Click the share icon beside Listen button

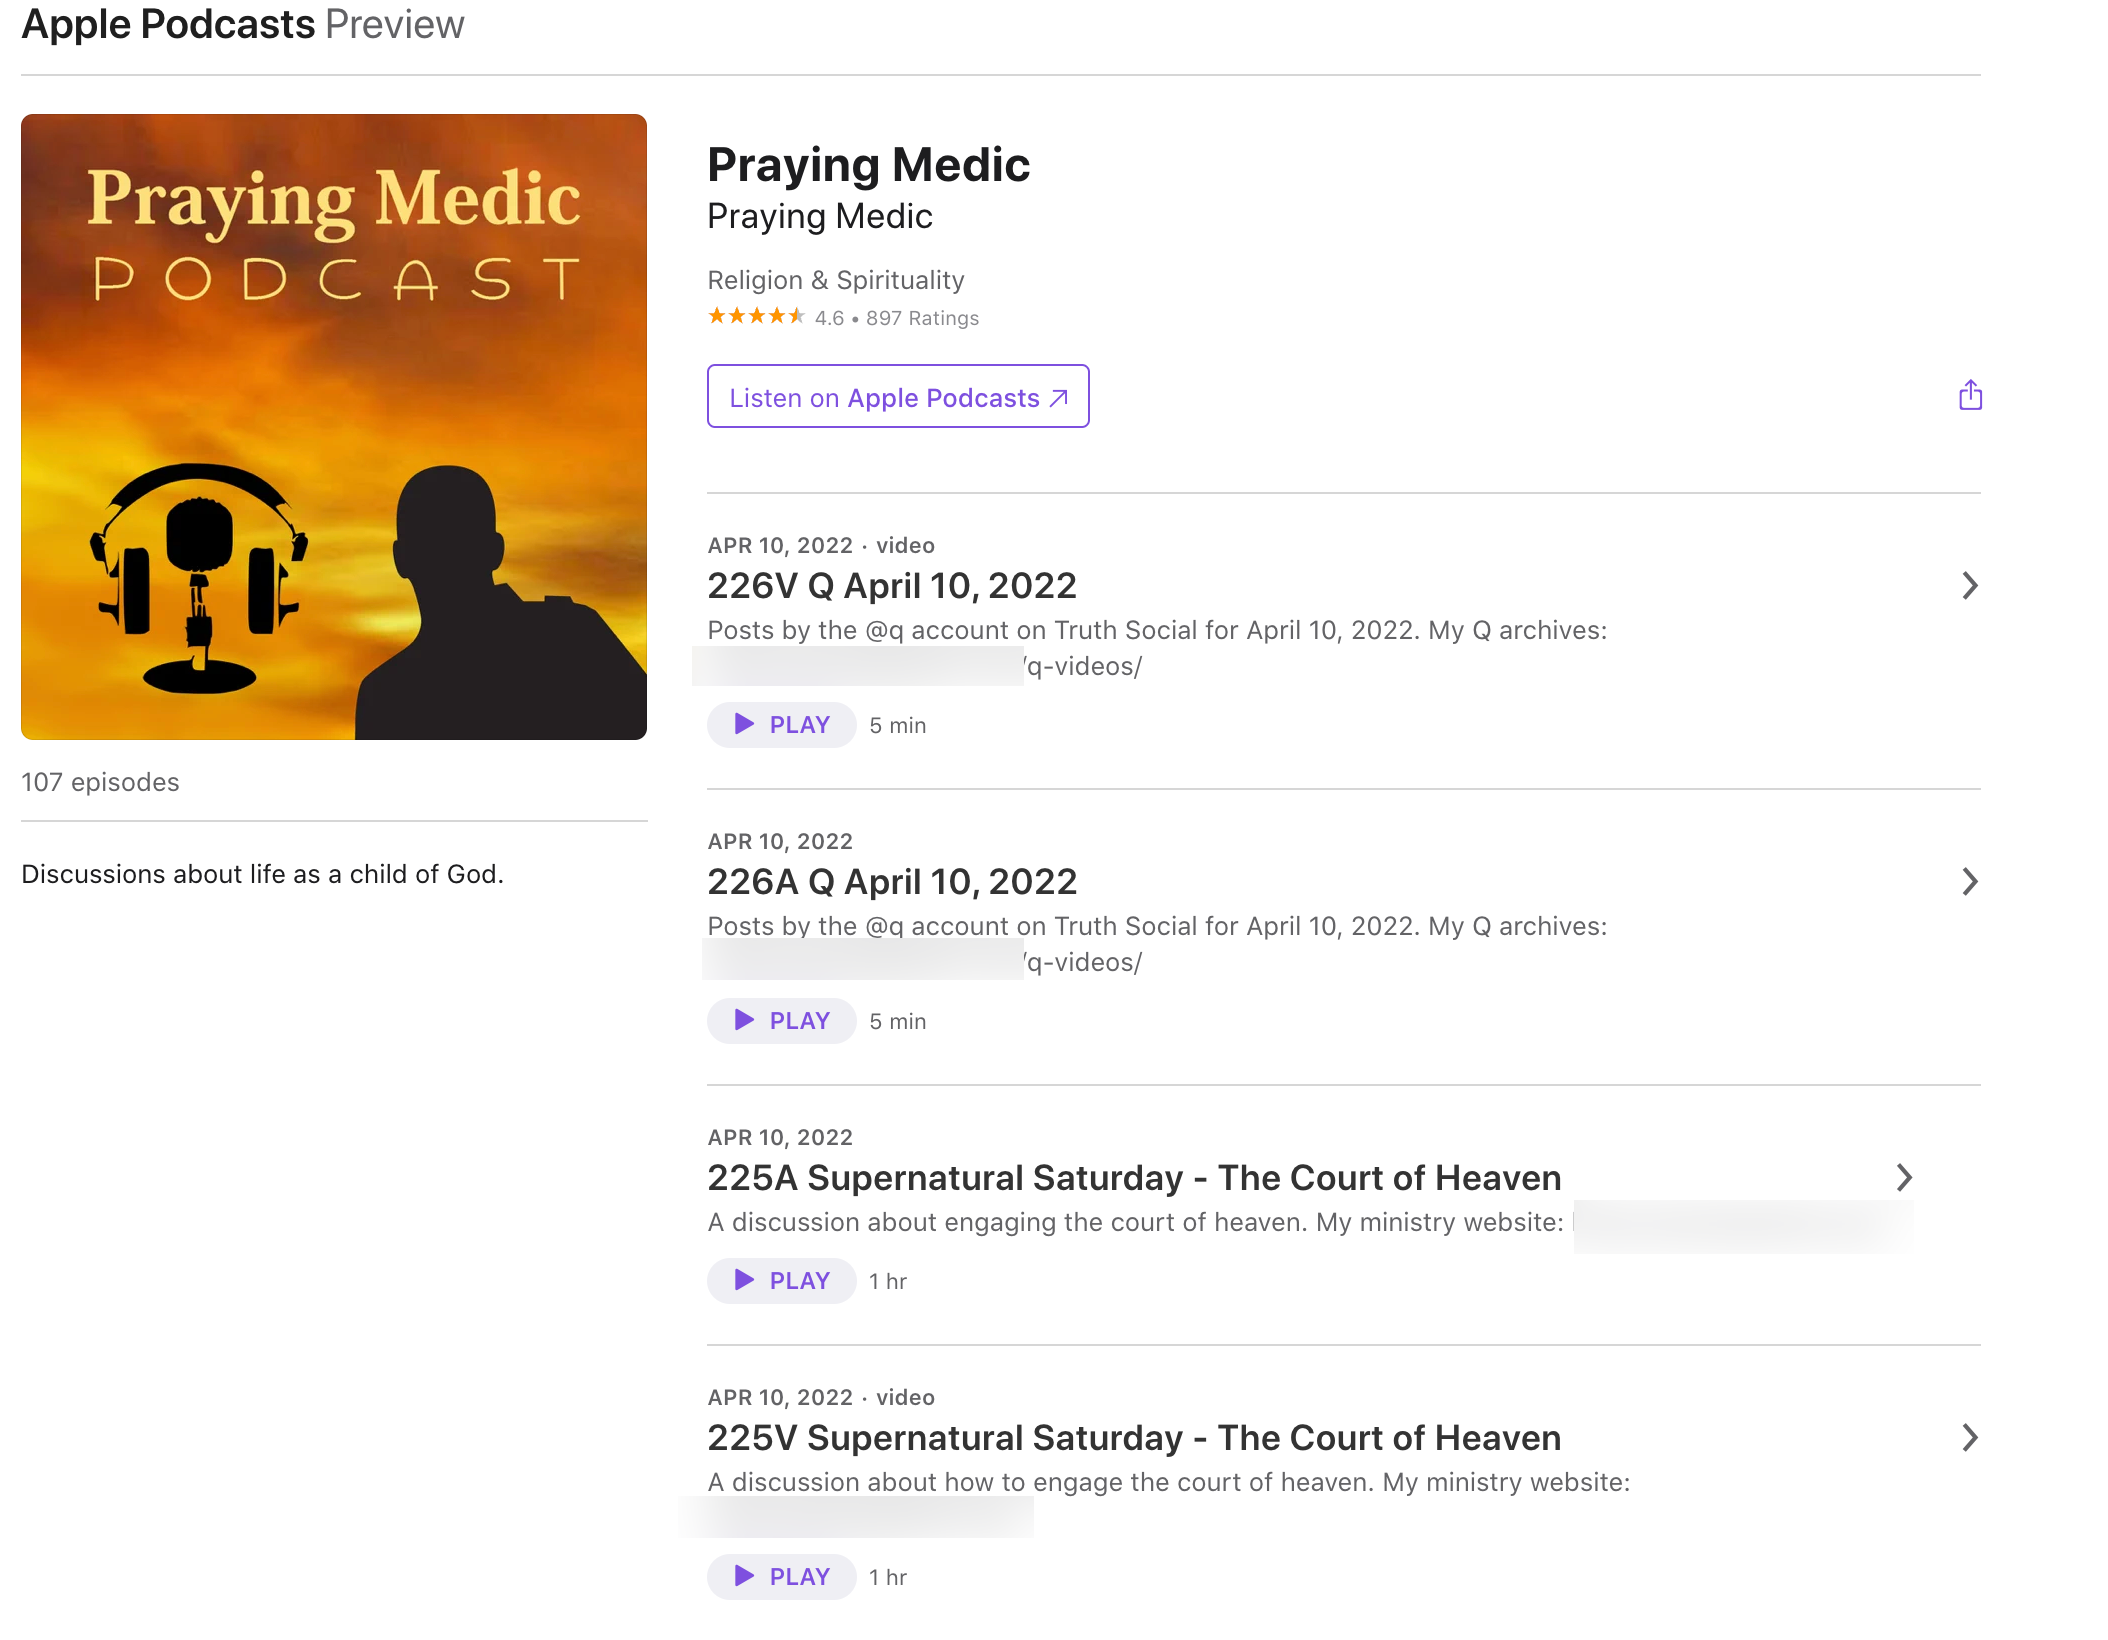[x=1969, y=395]
